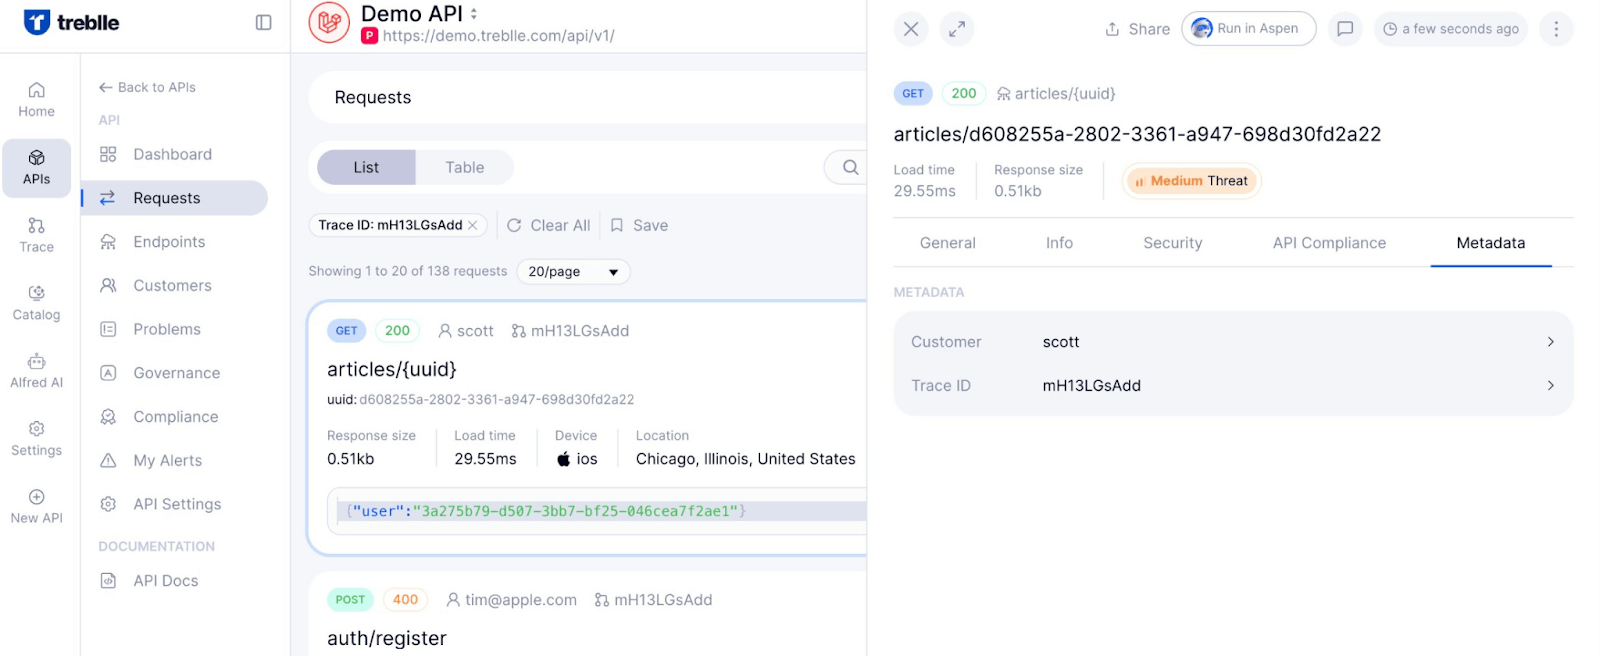Click the Share button
Screen dimensions: 1600x656
pyautogui.click(x=1137, y=29)
